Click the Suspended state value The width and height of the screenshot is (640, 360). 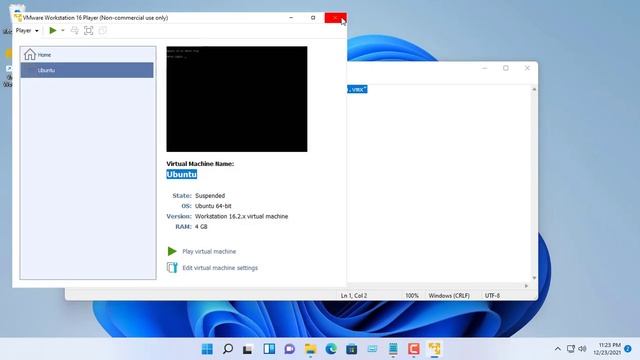(x=210, y=196)
